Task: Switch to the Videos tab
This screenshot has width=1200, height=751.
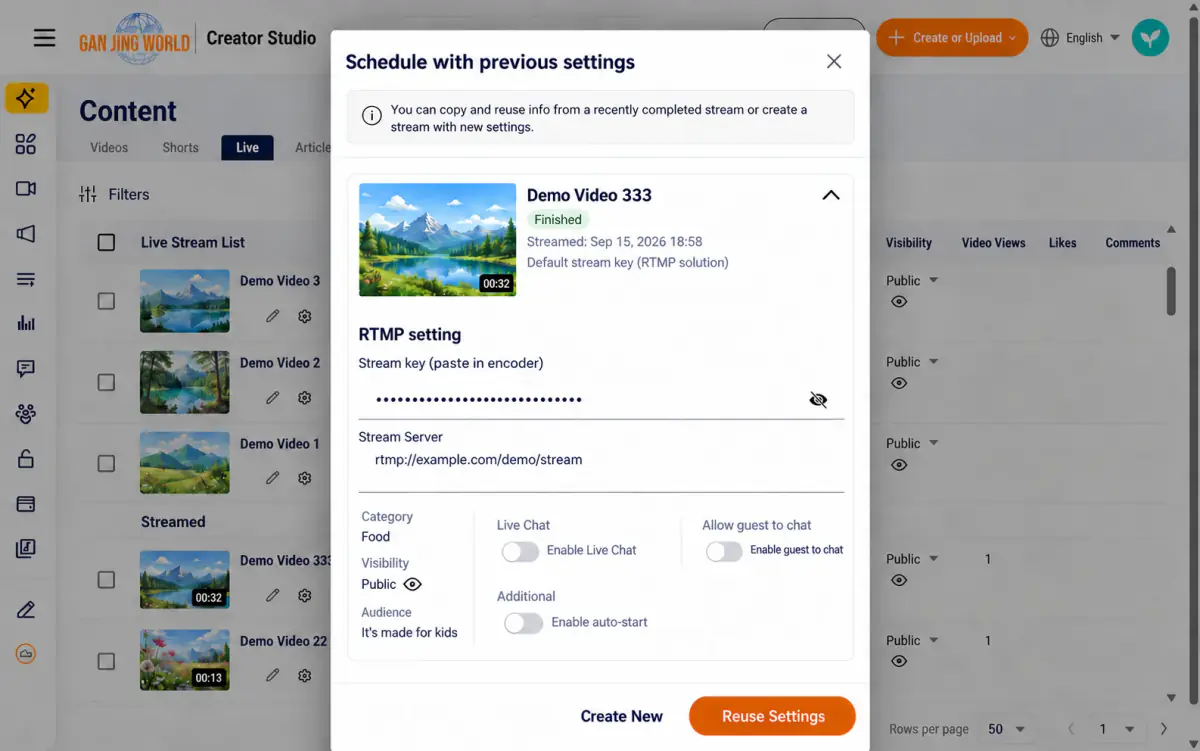Action: coord(109,147)
